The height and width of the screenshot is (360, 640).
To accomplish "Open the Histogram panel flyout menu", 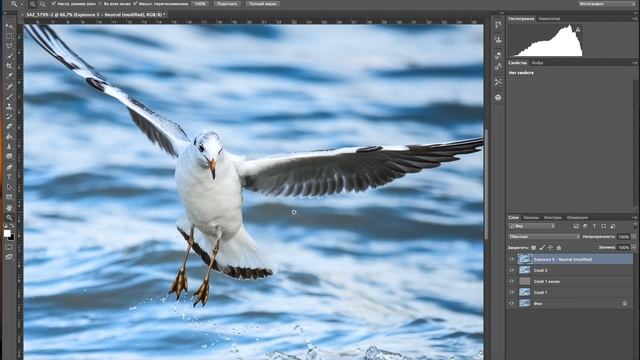I will (635, 19).
